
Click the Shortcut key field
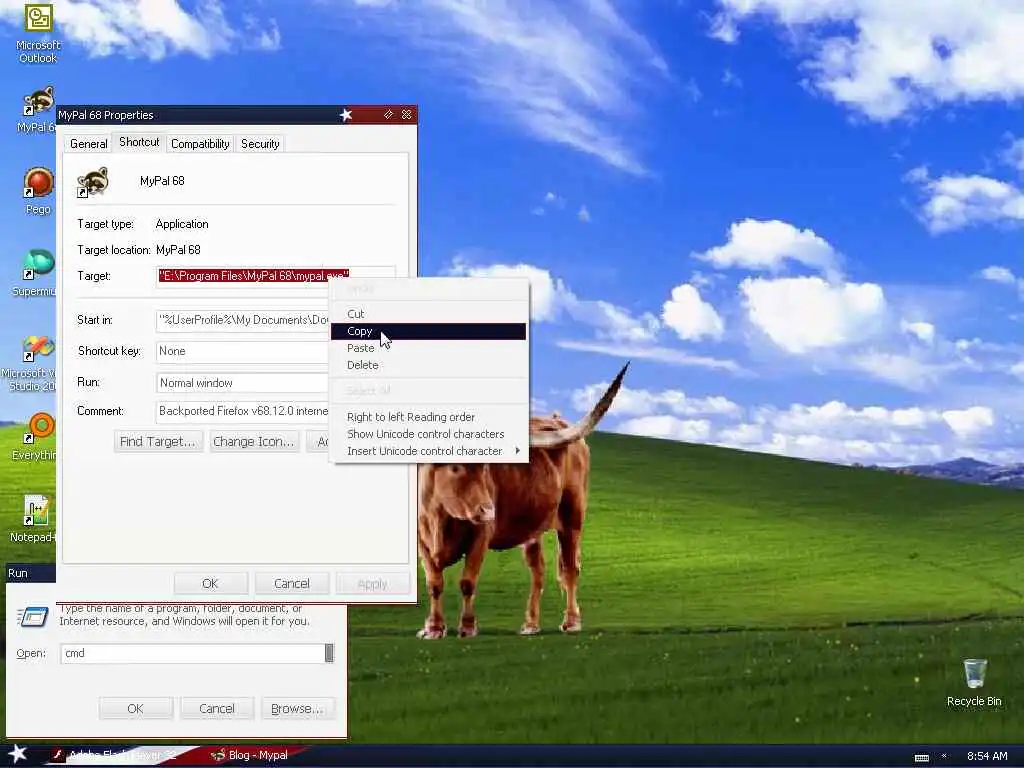(242, 351)
